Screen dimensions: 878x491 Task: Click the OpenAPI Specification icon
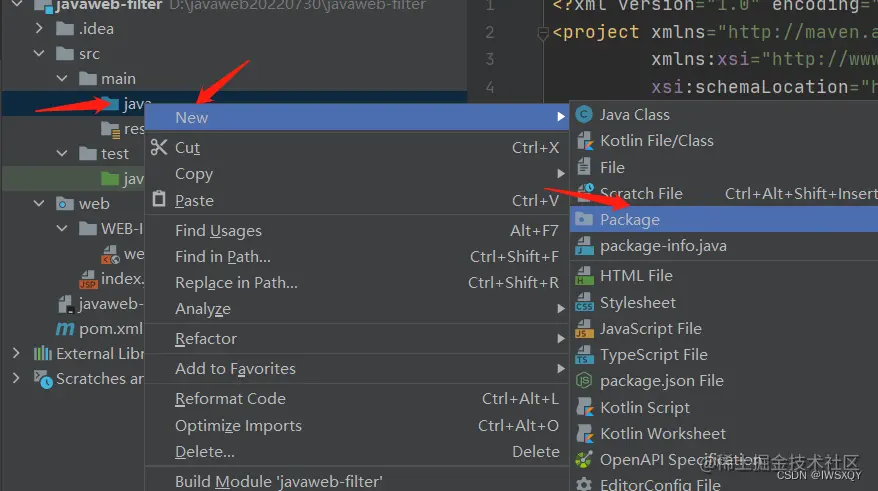[583, 460]
